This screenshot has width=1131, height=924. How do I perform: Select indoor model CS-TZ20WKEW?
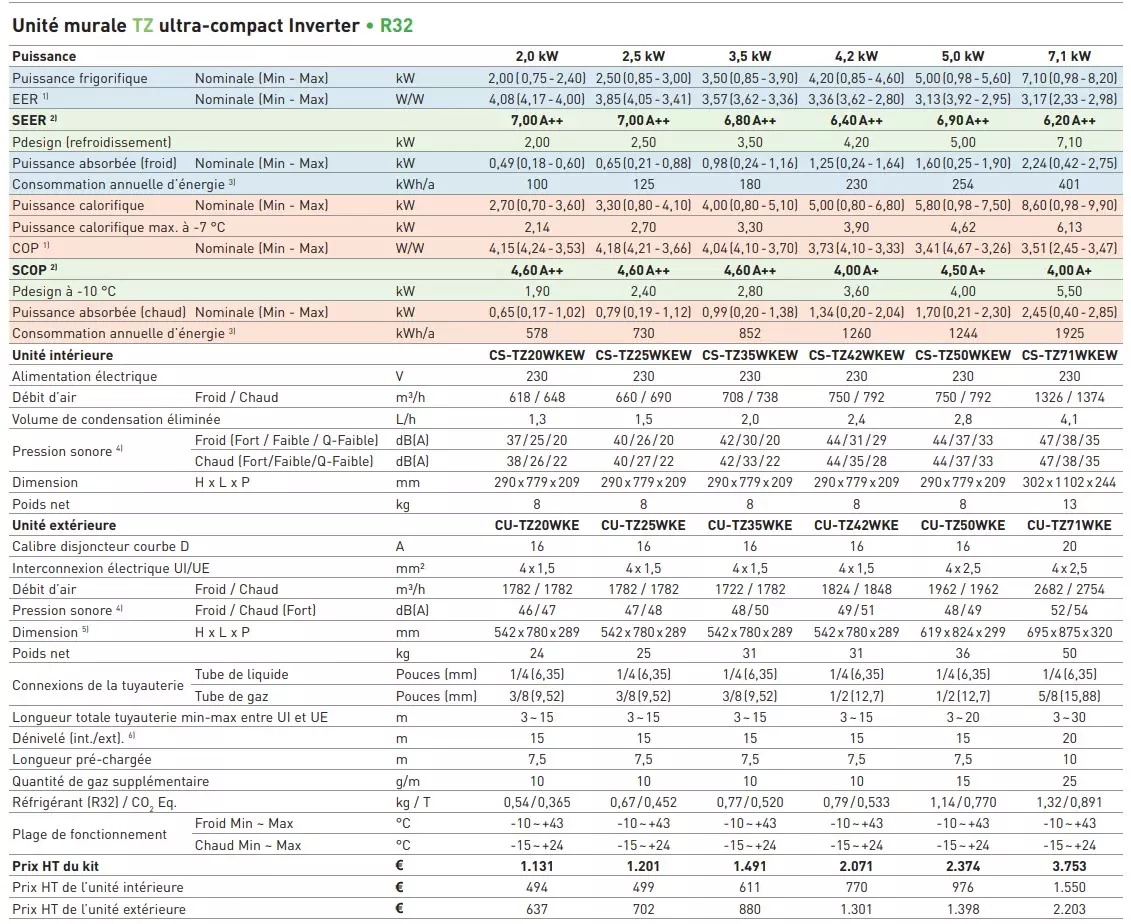click(x=537, y=355)
